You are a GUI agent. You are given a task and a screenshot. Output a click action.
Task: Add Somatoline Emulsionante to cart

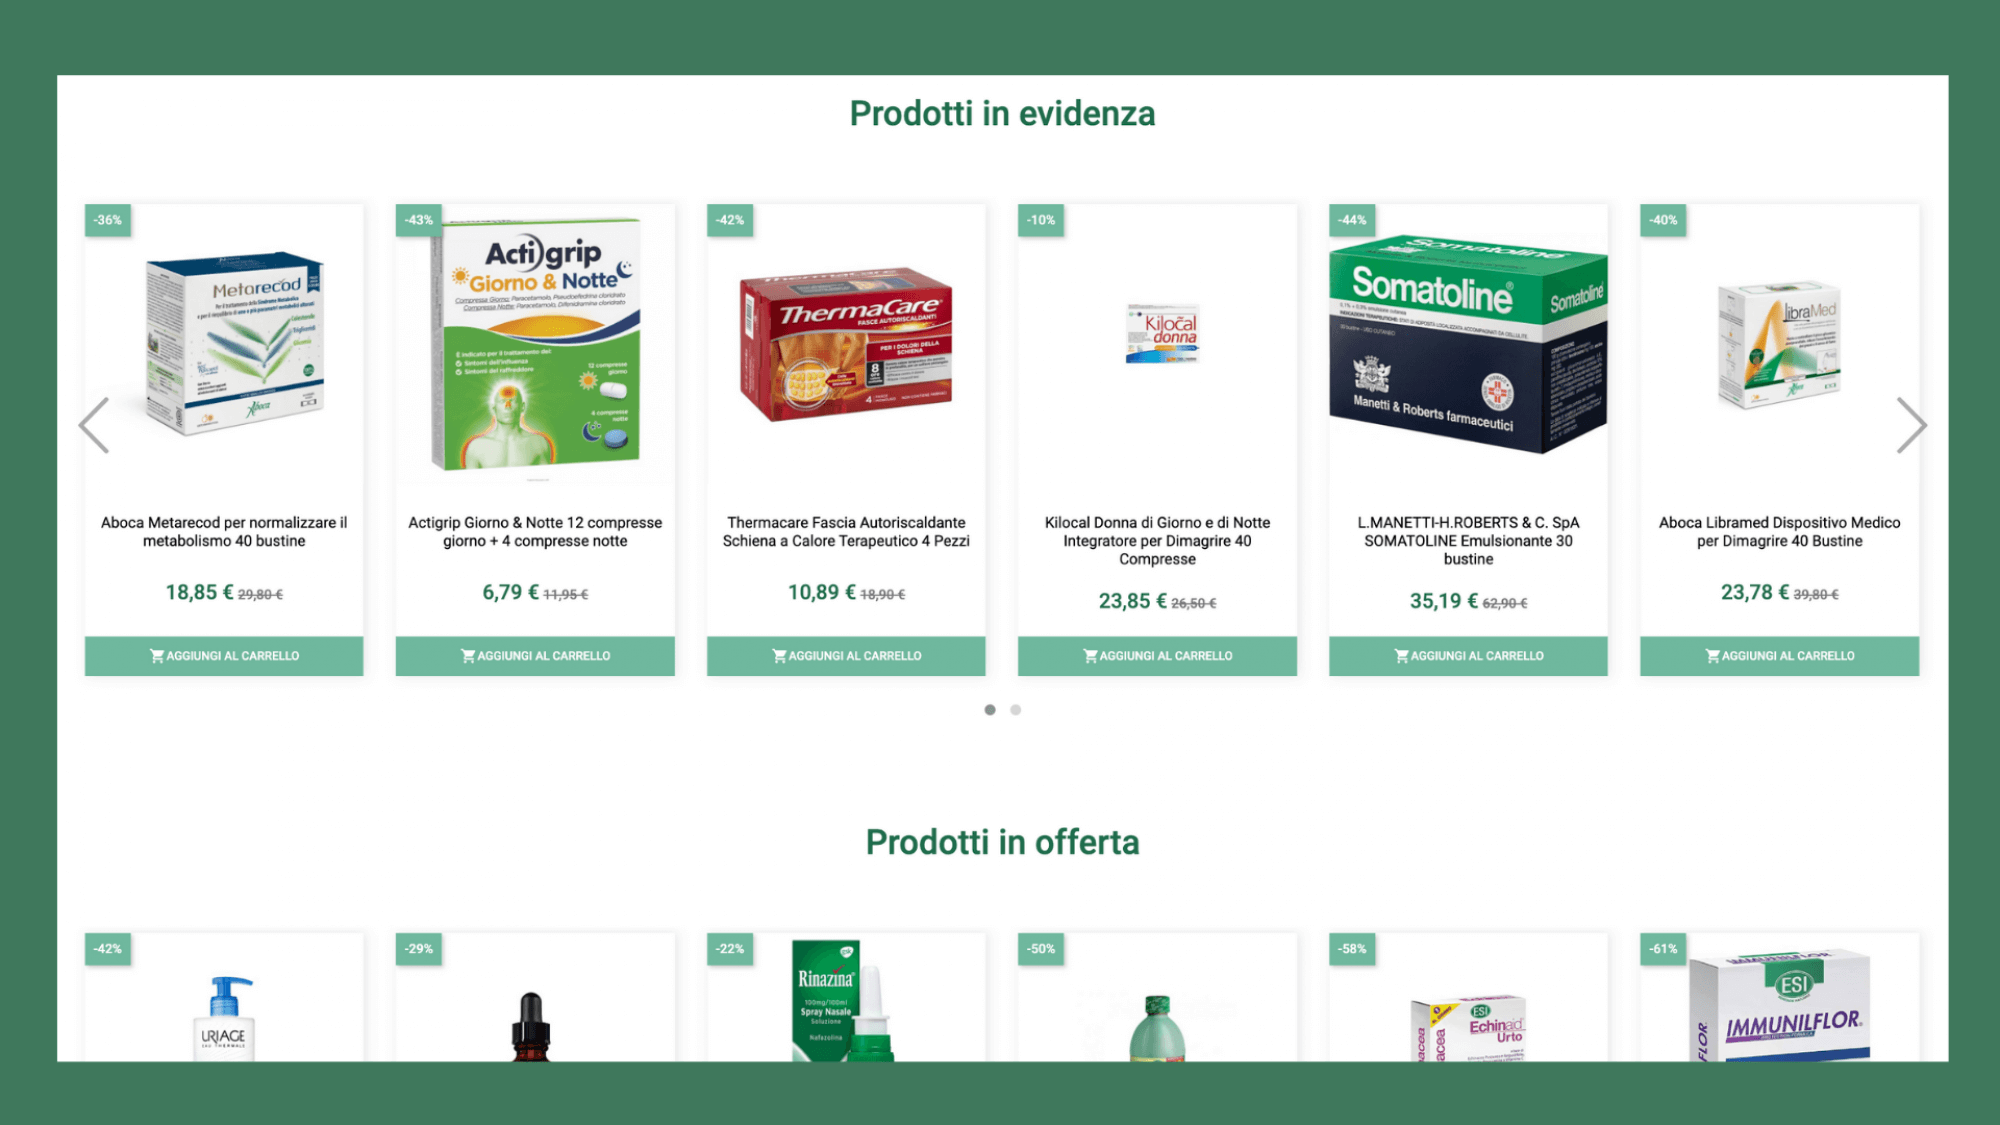click(x=1468, y=656)
